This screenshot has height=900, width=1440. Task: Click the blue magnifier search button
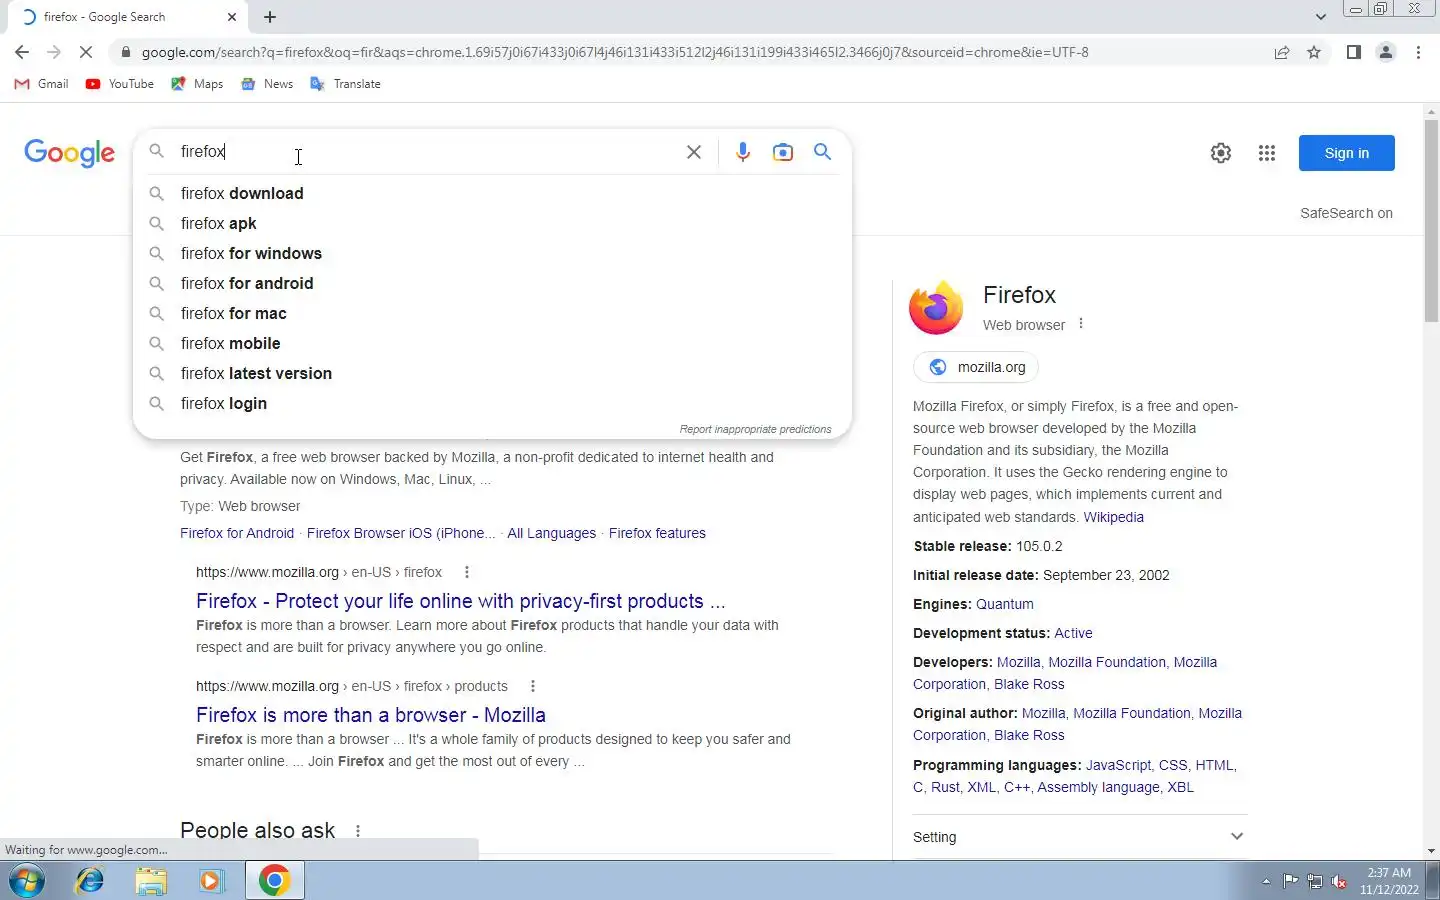[x=822, y=152]
